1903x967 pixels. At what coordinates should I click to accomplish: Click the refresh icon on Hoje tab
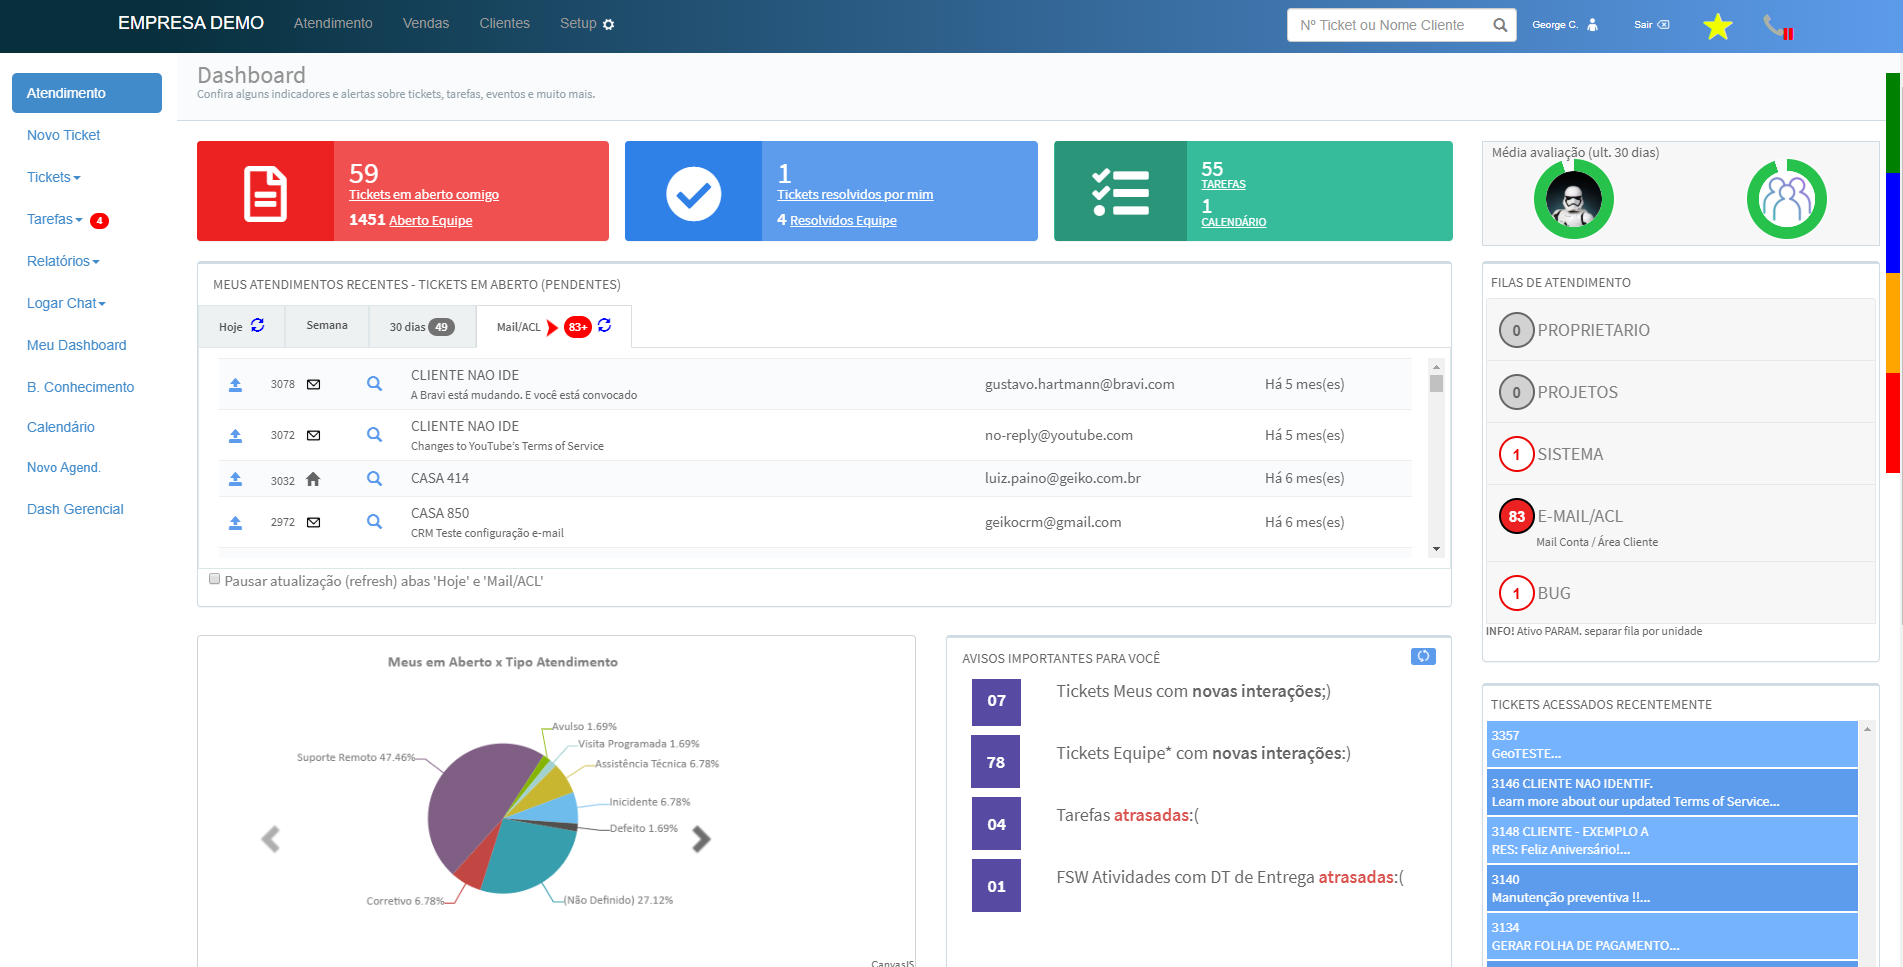257,325
